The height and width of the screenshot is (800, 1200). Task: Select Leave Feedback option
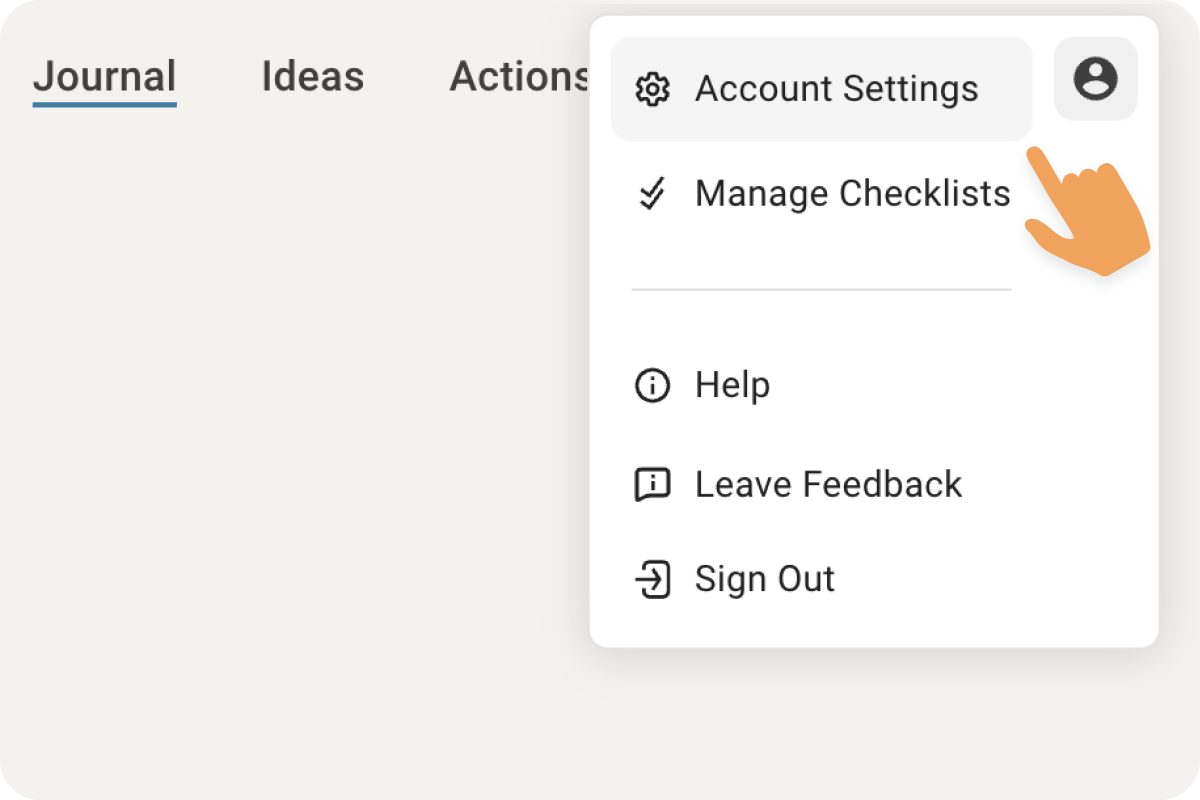(x=821, y=485)
